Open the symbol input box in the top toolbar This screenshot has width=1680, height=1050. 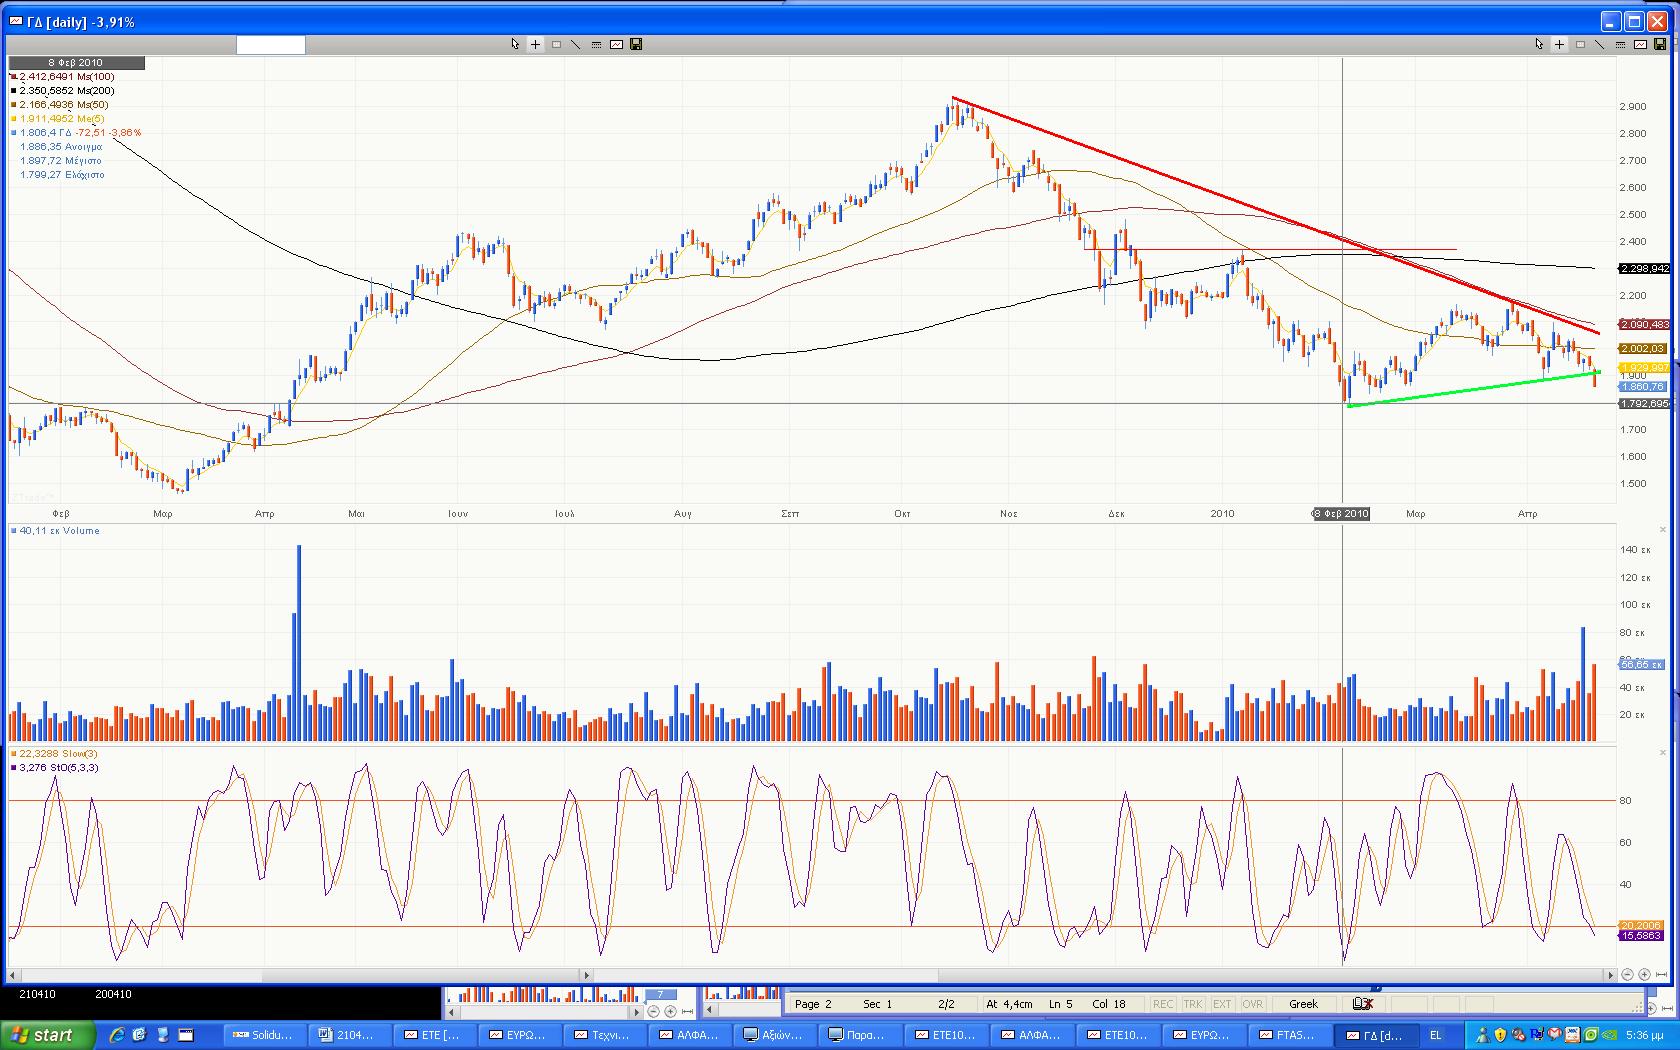coord(270,44)
